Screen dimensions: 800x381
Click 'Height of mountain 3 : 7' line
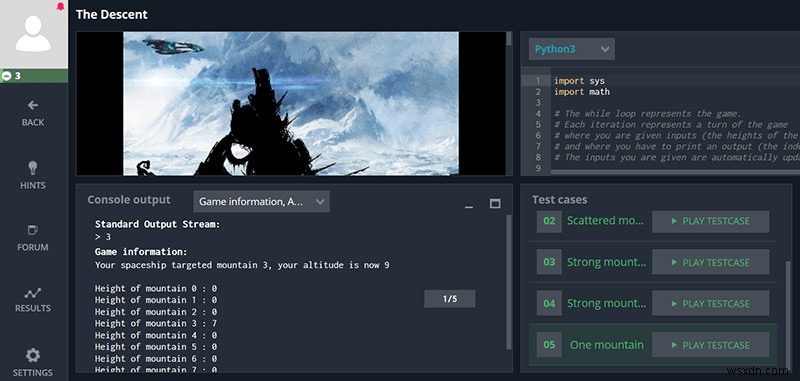point(156,323)
